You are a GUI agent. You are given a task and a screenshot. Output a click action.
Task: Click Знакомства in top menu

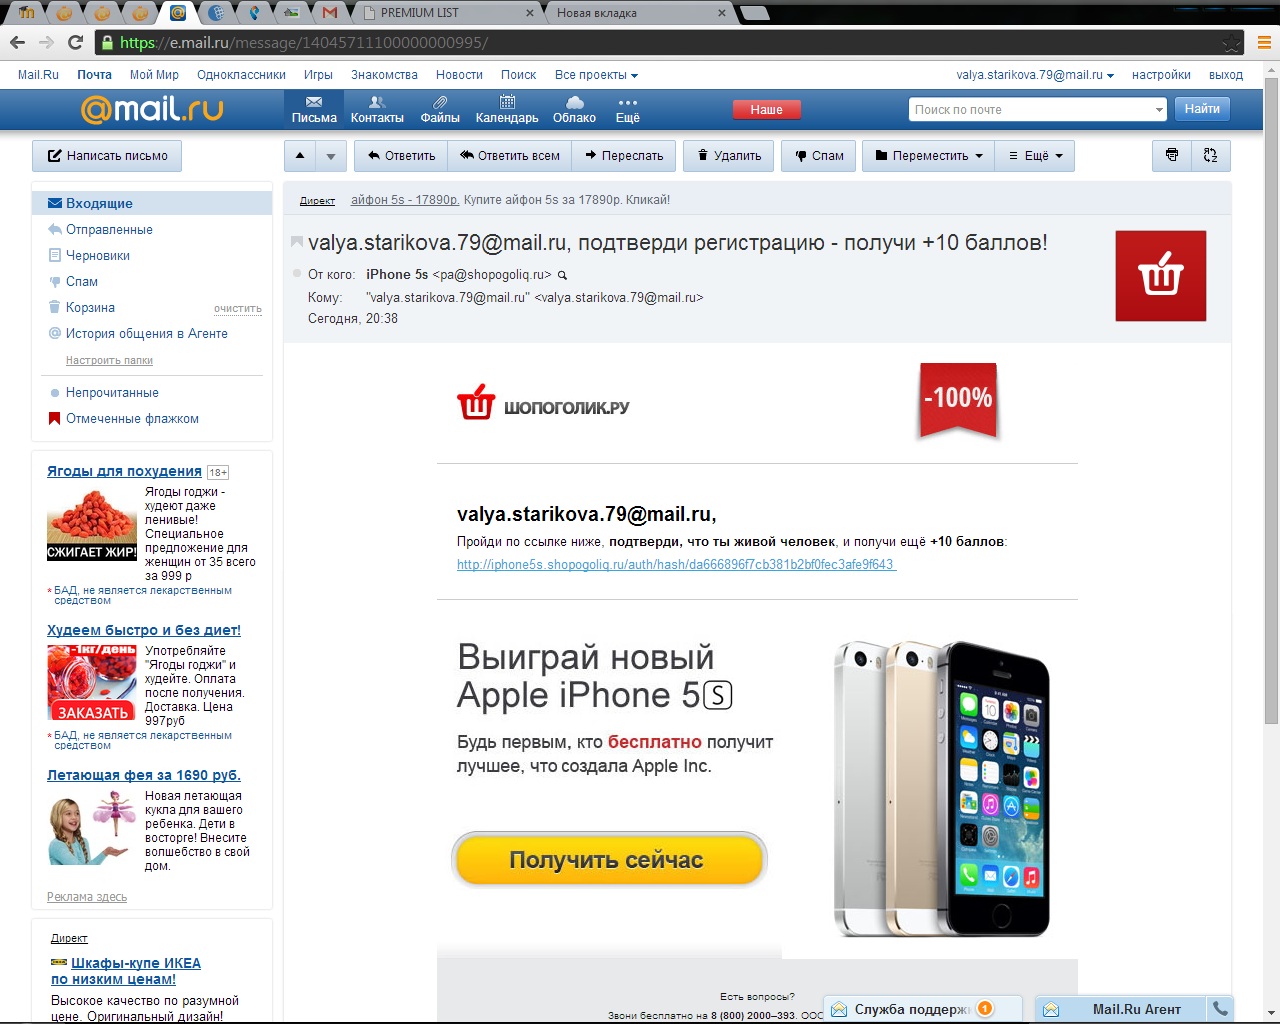coord(384,75)
